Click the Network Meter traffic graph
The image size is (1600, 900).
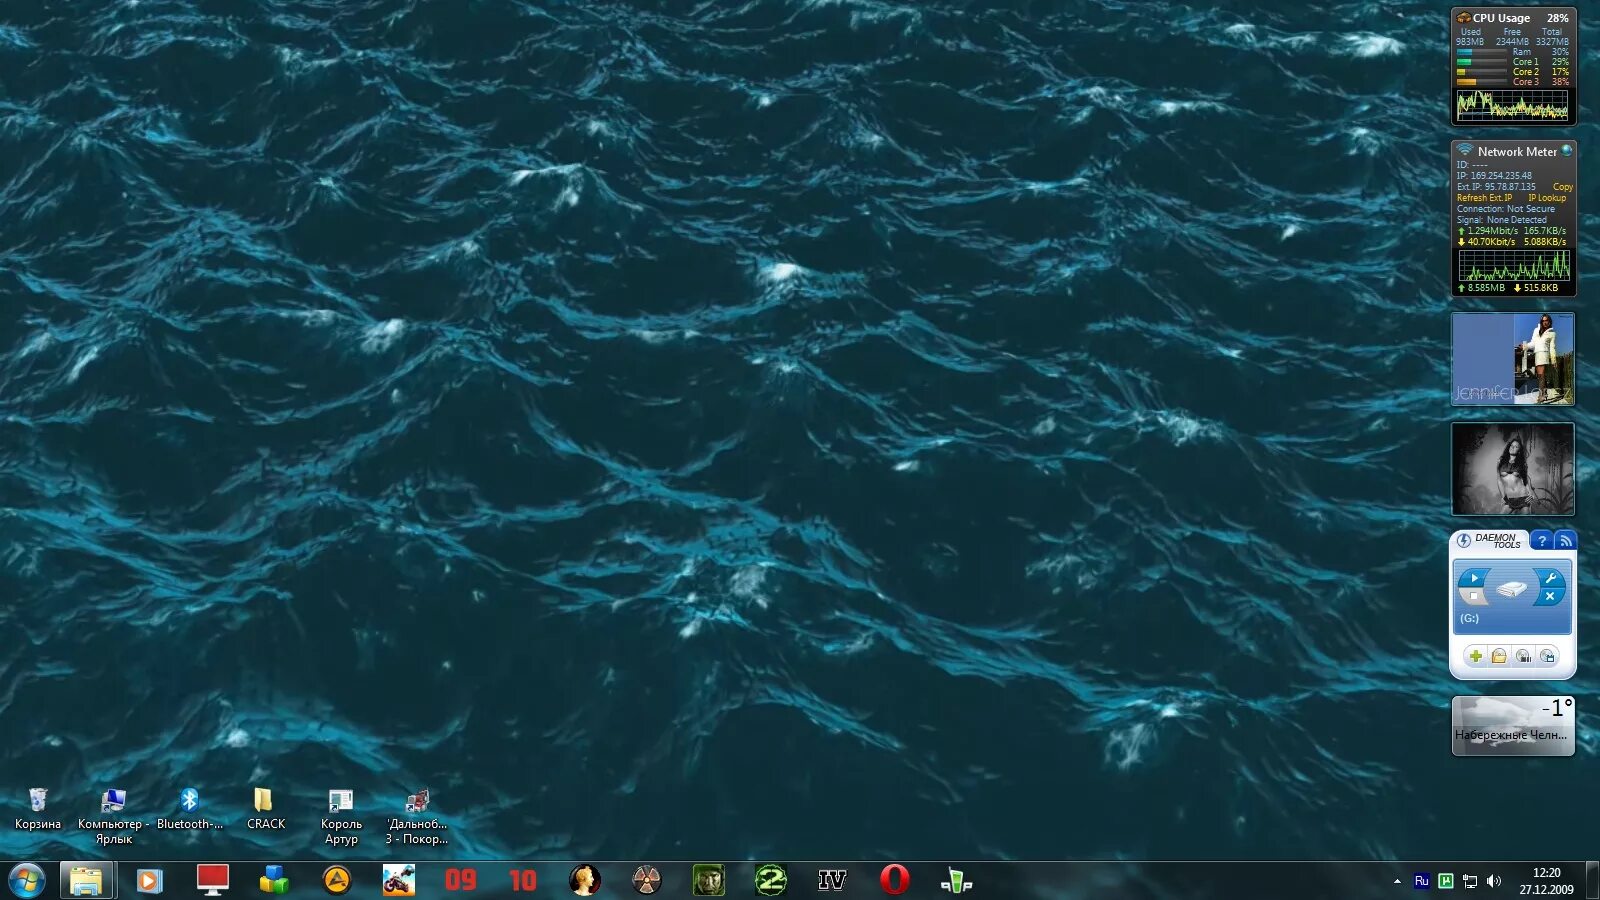coord(1514,265)
